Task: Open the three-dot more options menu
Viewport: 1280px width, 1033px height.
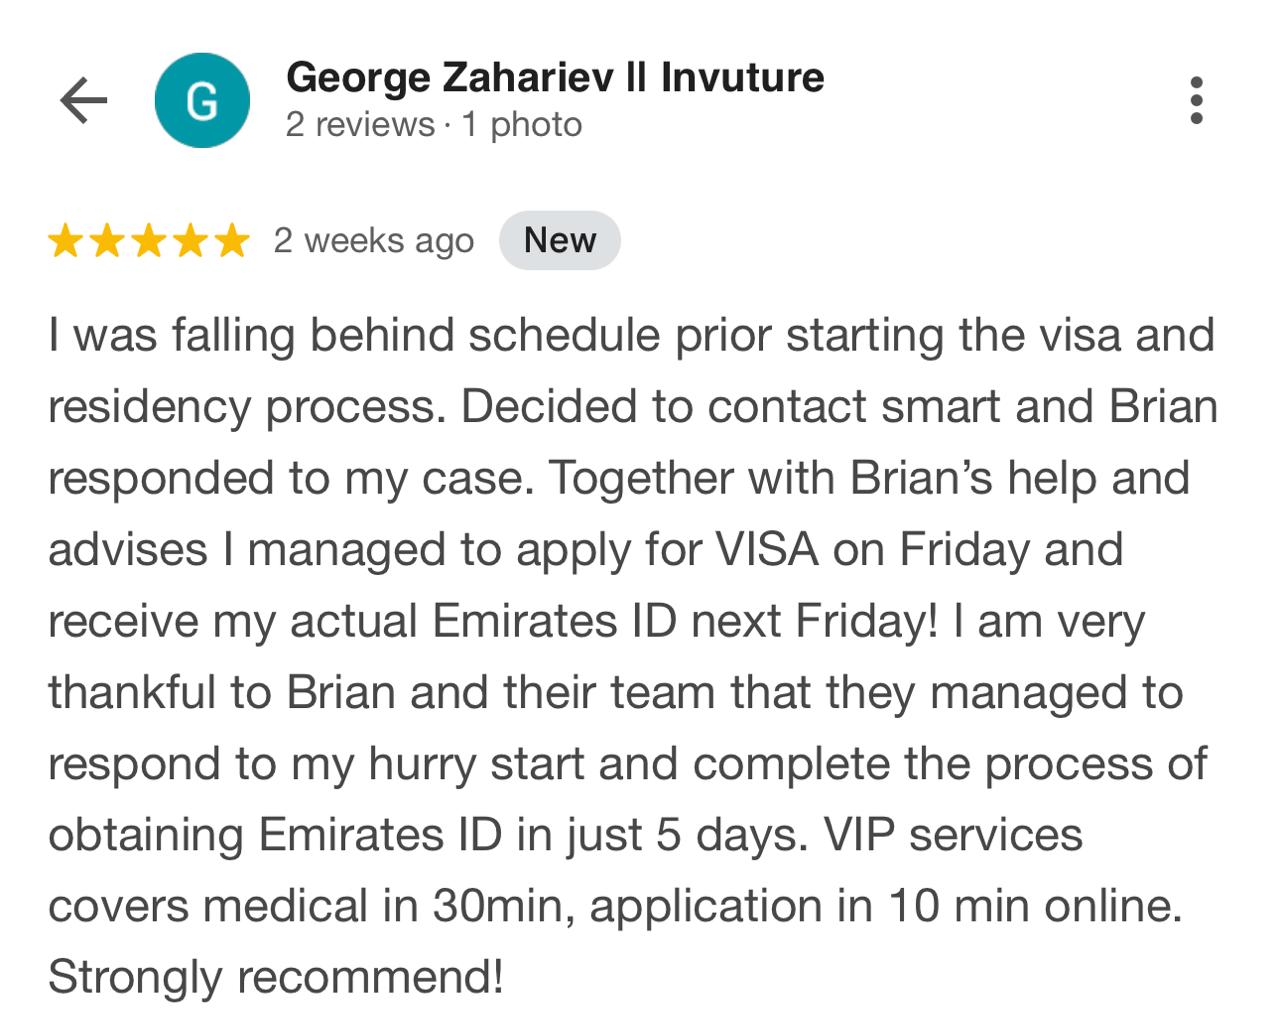Action: [x=1196, y=101]
